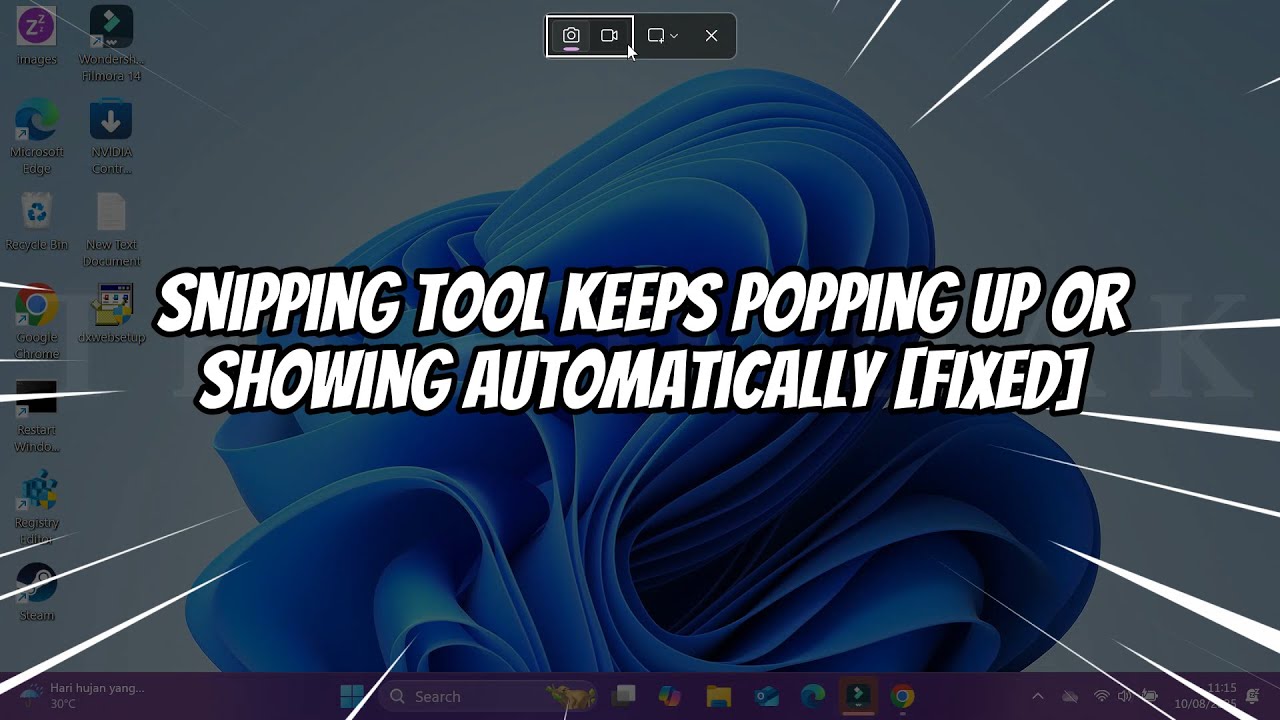Switch to video record mode in Snipping Tool
The image size is (1280, 720).
pyautogui.click(x=609, y=36)
